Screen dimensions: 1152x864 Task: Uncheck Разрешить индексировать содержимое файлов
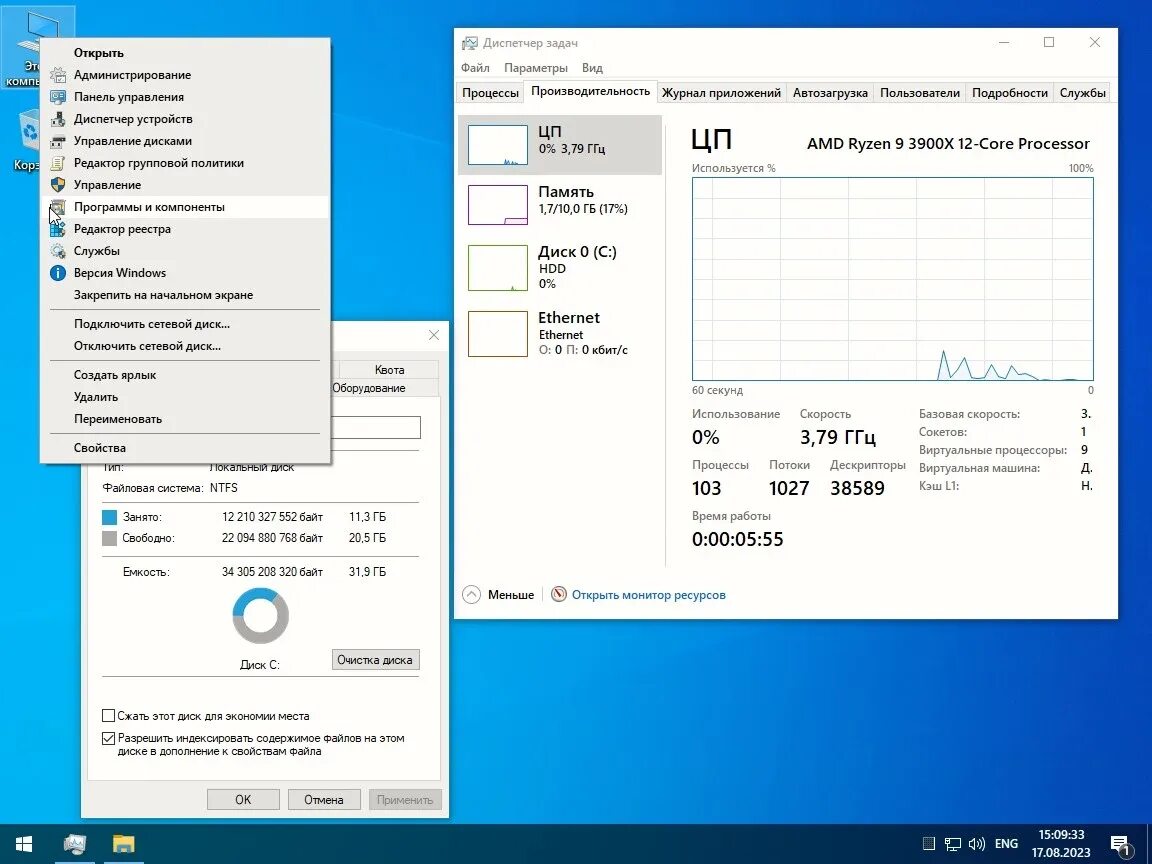108,738
